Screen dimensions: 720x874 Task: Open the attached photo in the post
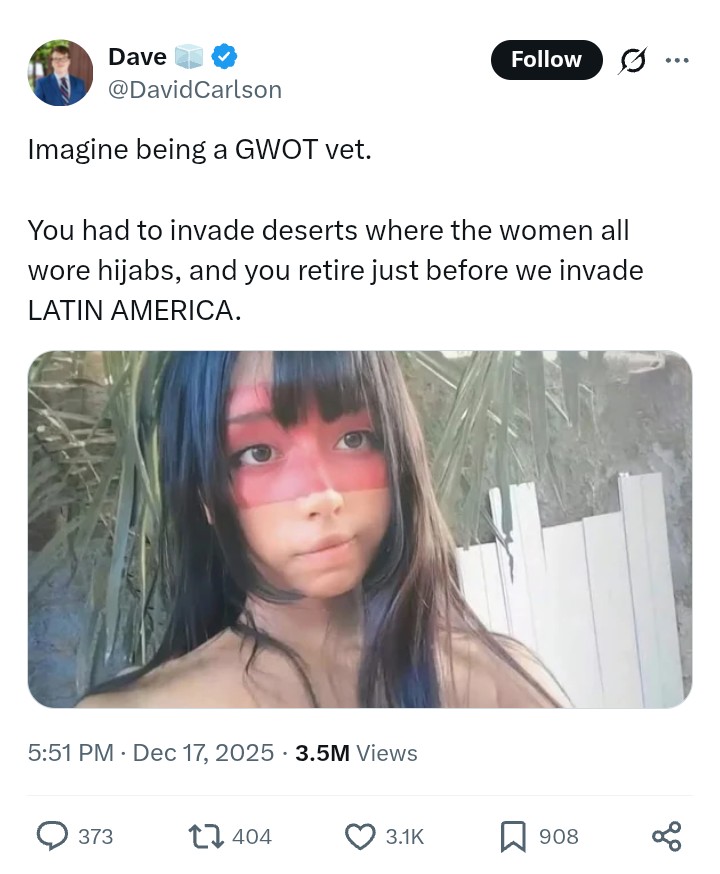pyautogui.click(x=360, y=530)
